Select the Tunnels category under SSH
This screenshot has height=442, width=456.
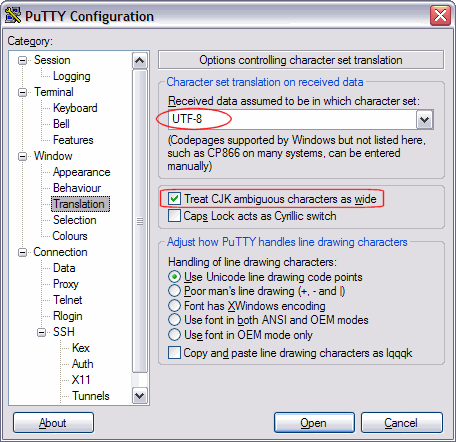91,396
